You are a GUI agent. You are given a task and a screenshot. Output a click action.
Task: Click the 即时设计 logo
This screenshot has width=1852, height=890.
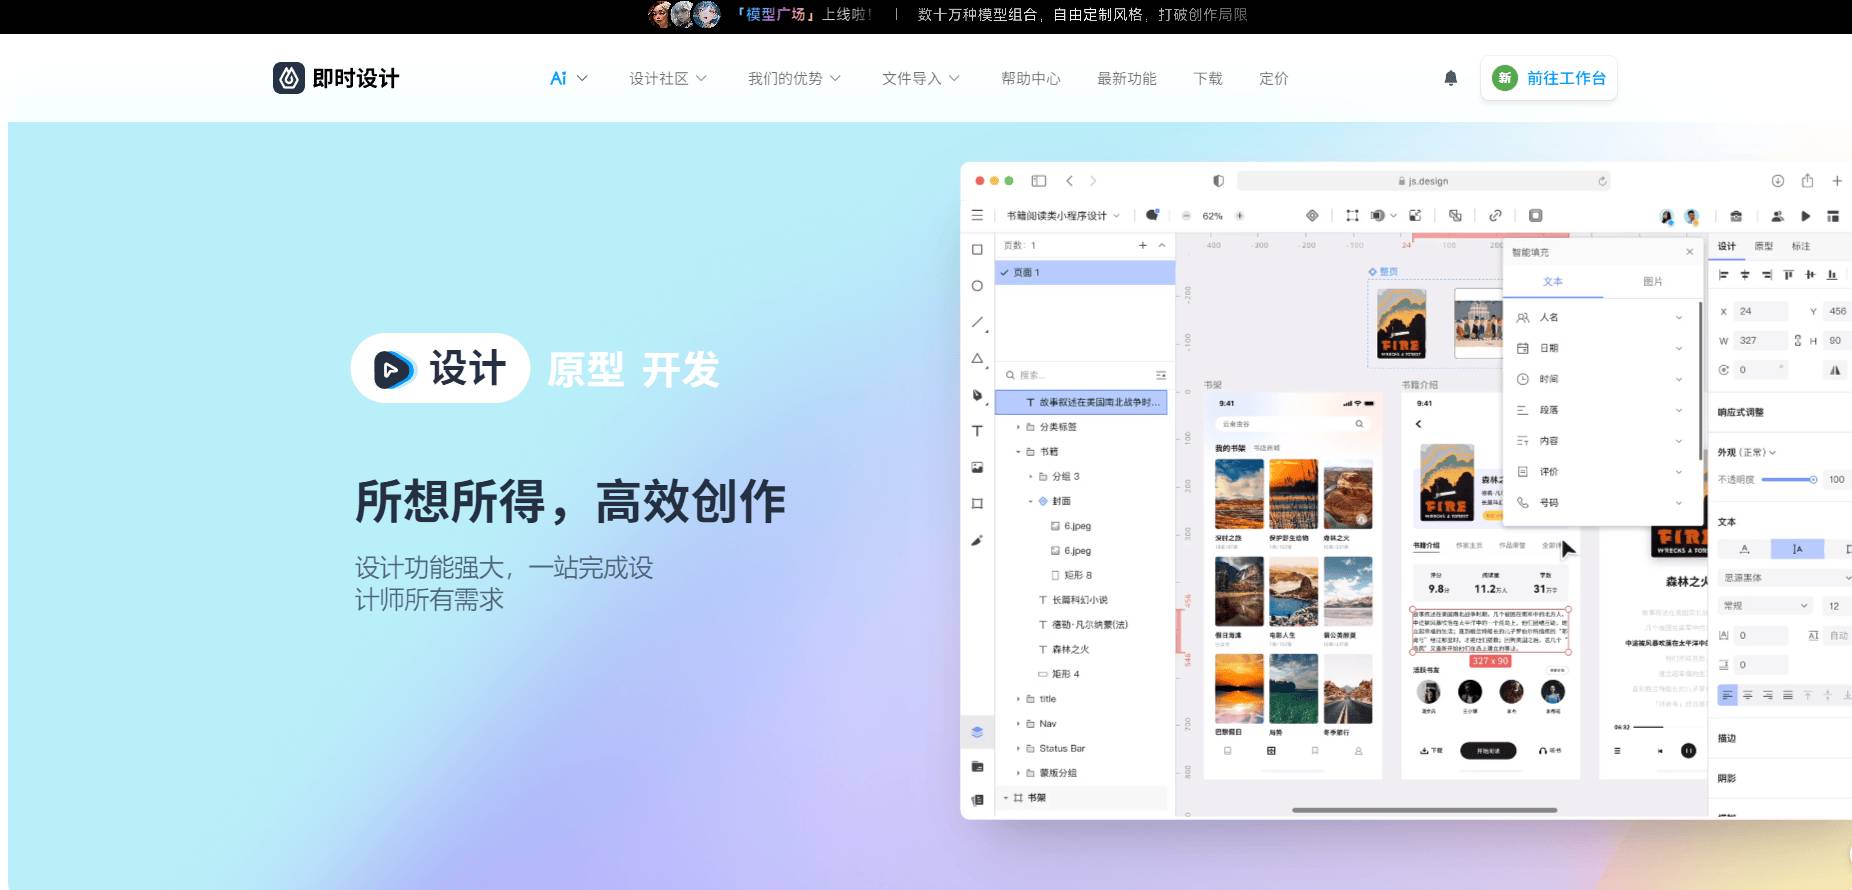coord(336,78)
